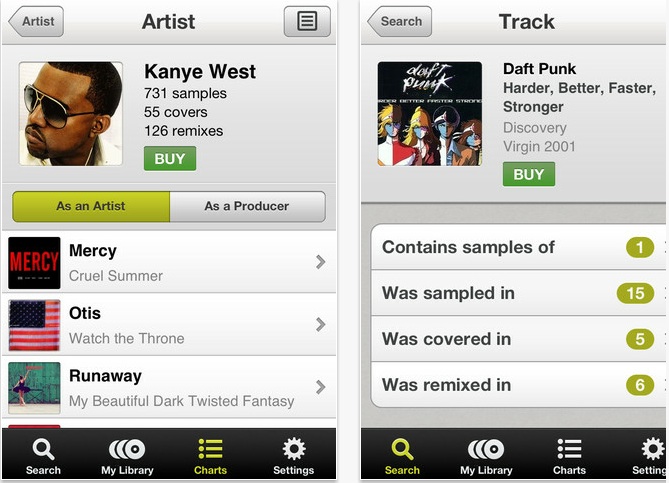Tap the BUY button for Daft Punk track
The height and width of the screenshot is (483, 669).
[529, 174]
